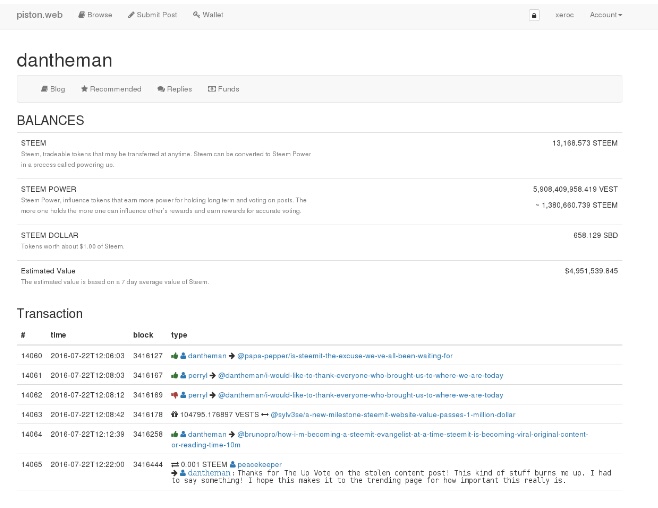Click the 'type' column header
Viewport: 658px width, 508px height.
(x=179, y=335)
